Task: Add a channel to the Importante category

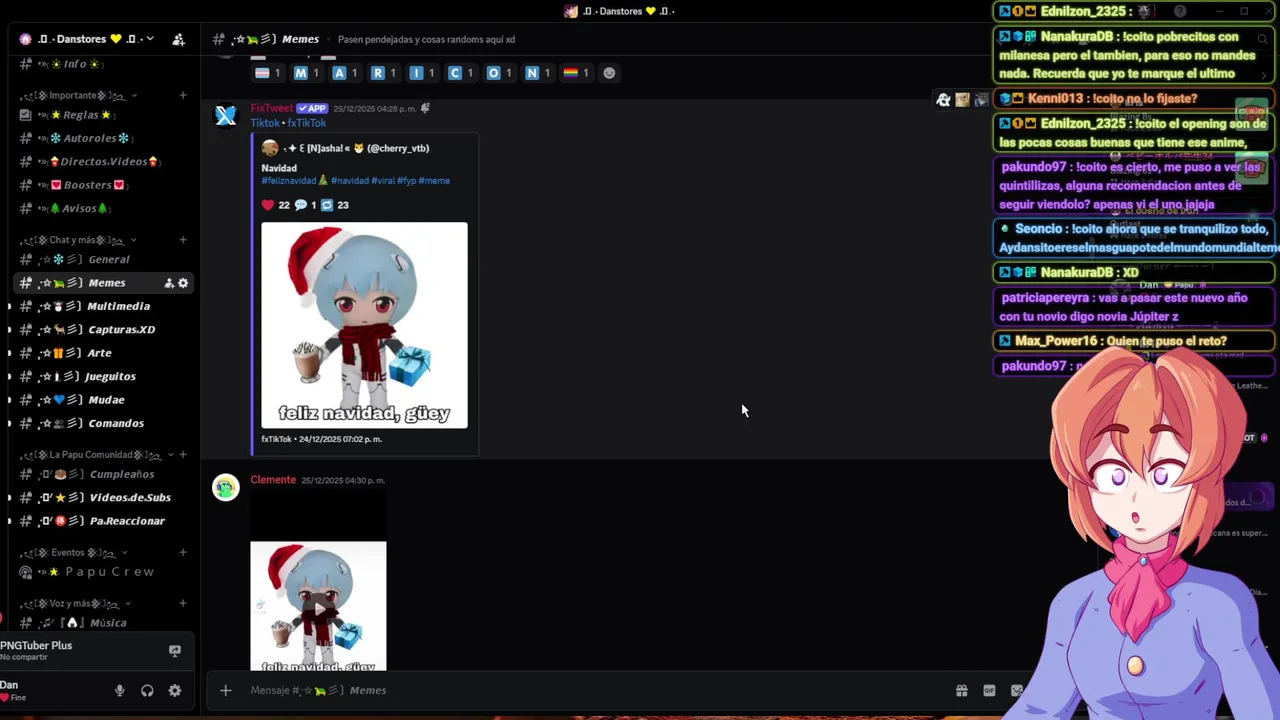Action: point(183,95)
